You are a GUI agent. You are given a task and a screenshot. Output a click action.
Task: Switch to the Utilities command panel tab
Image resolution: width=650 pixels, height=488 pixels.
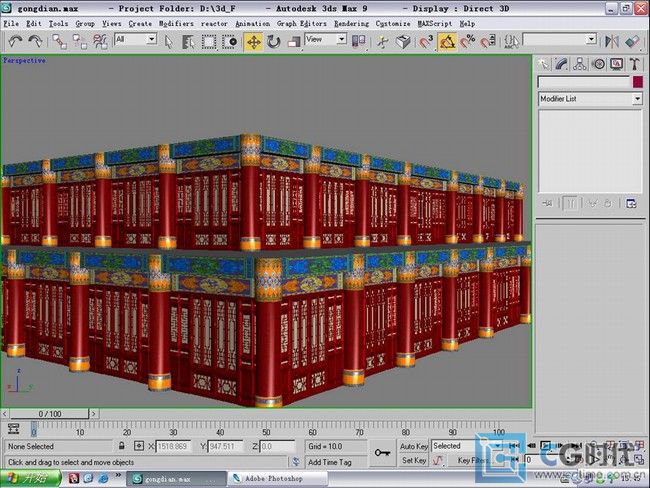point(635,64)
